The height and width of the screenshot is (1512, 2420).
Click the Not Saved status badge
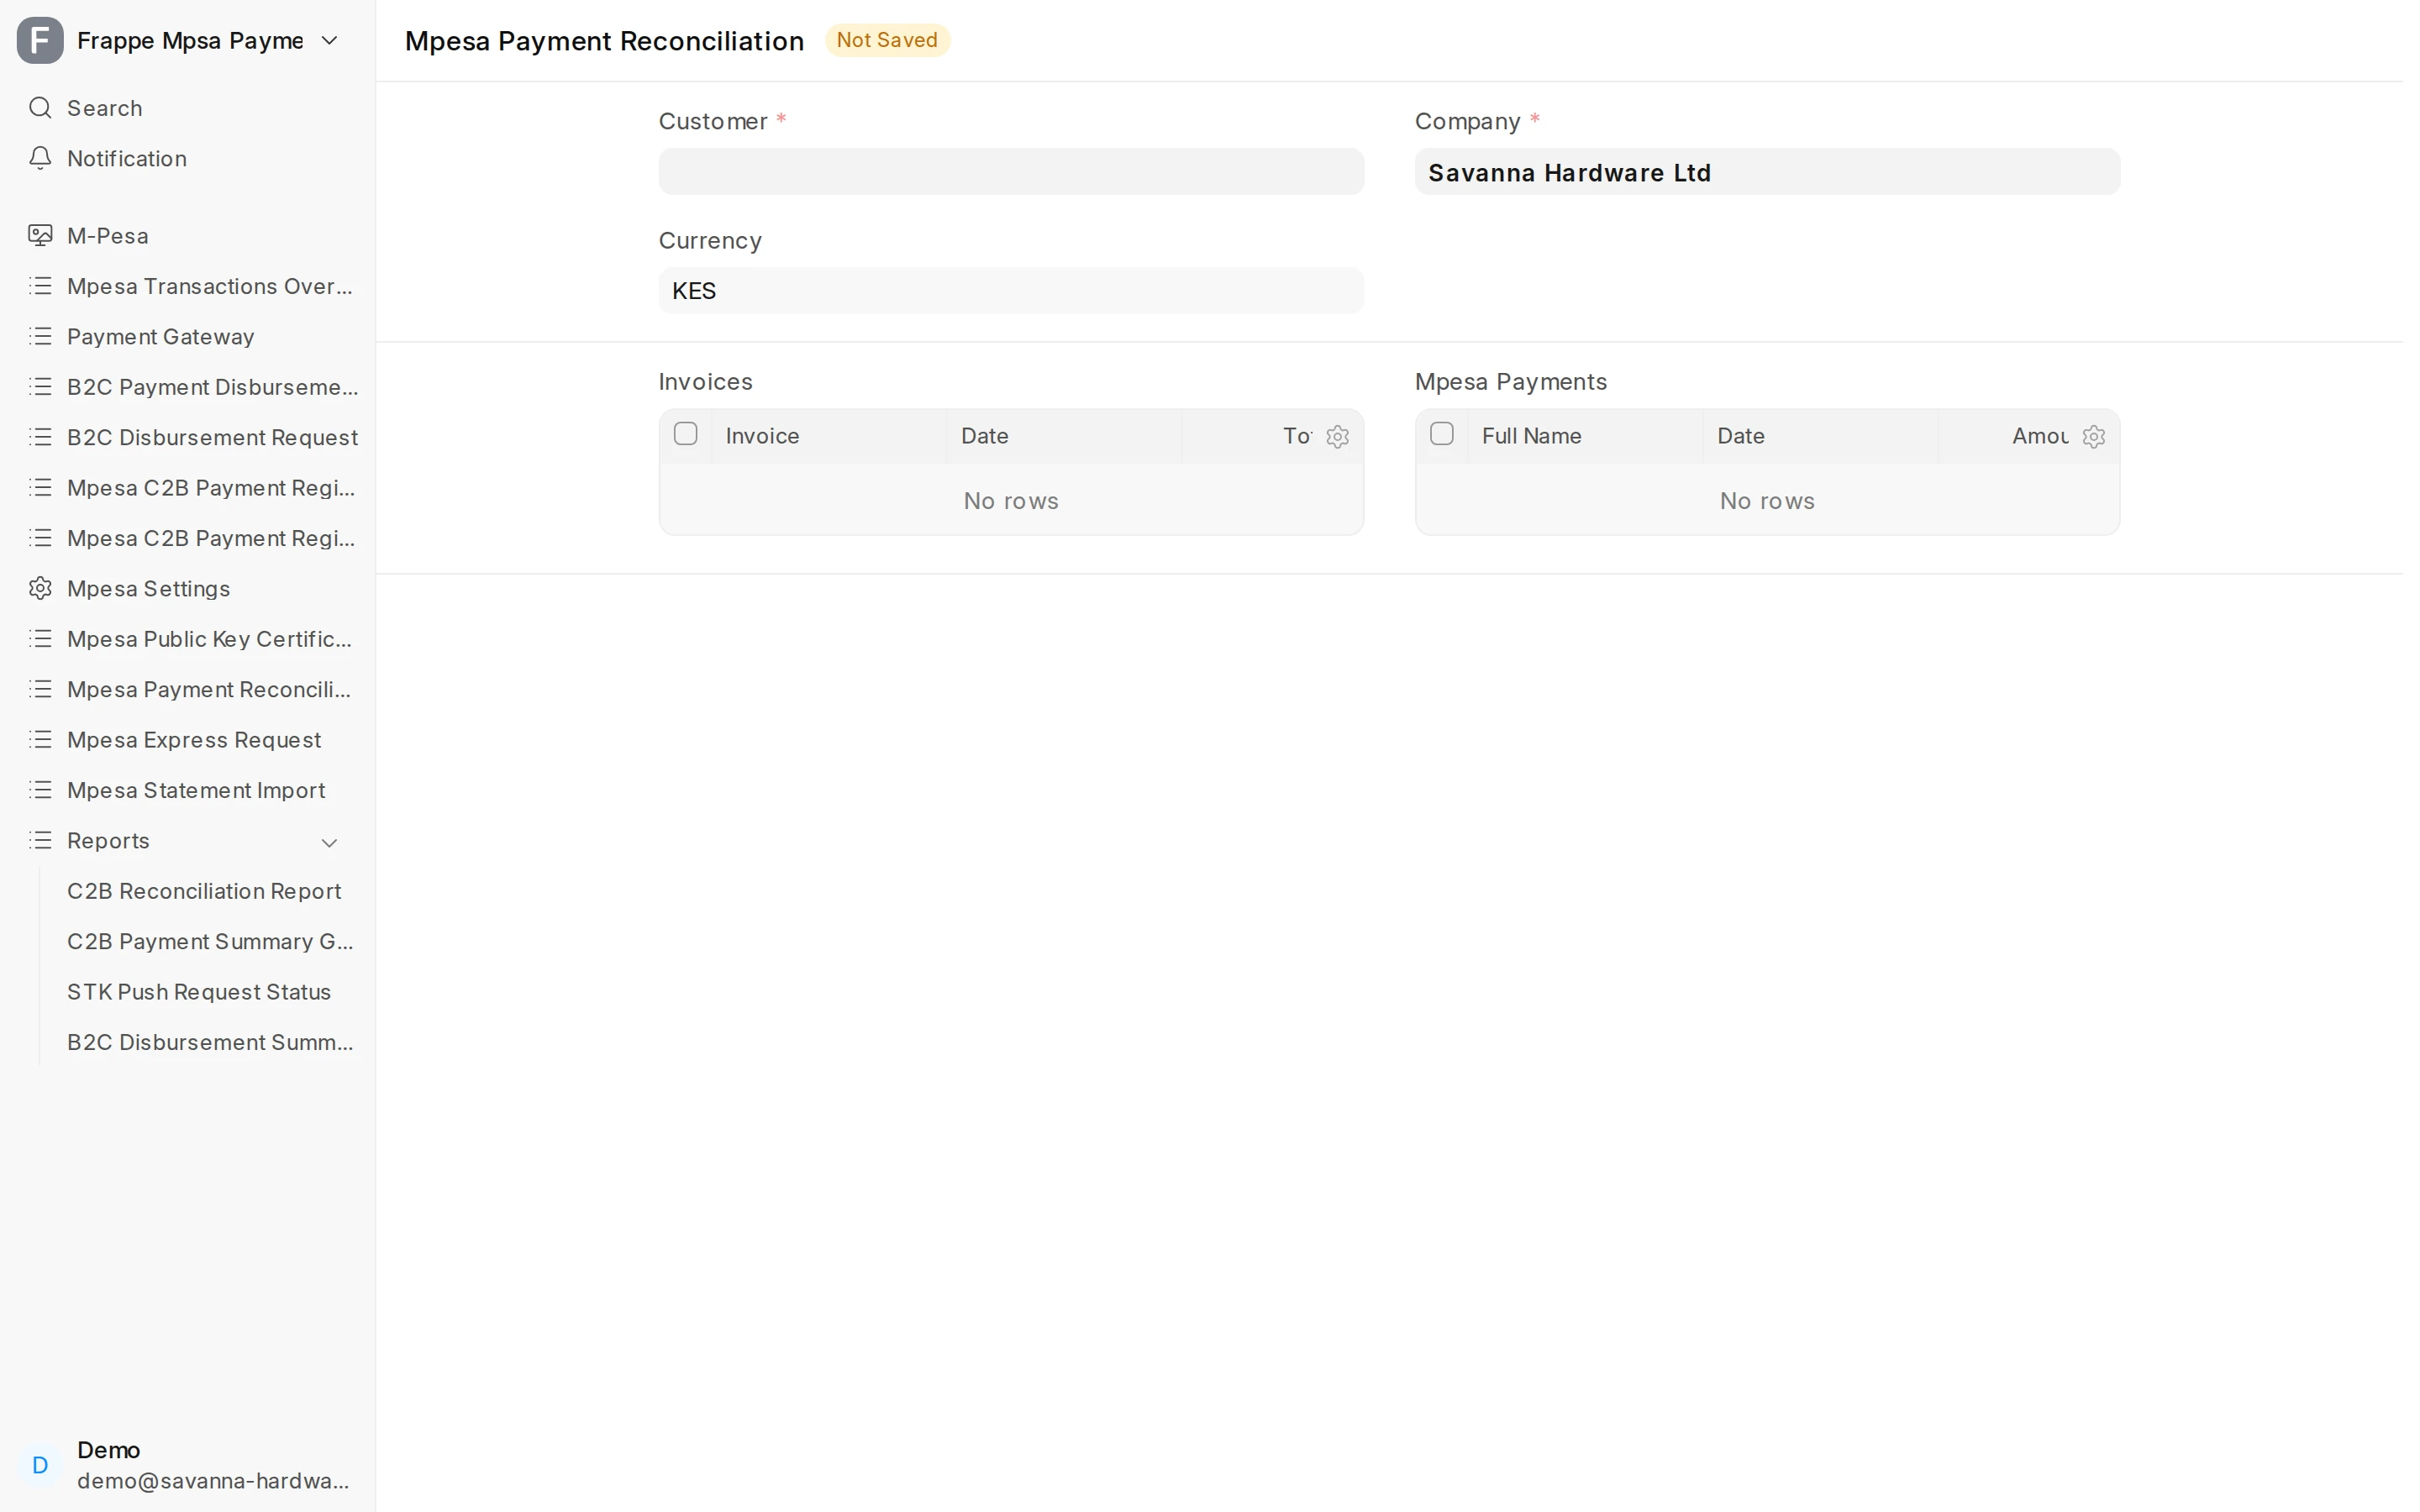887,40
